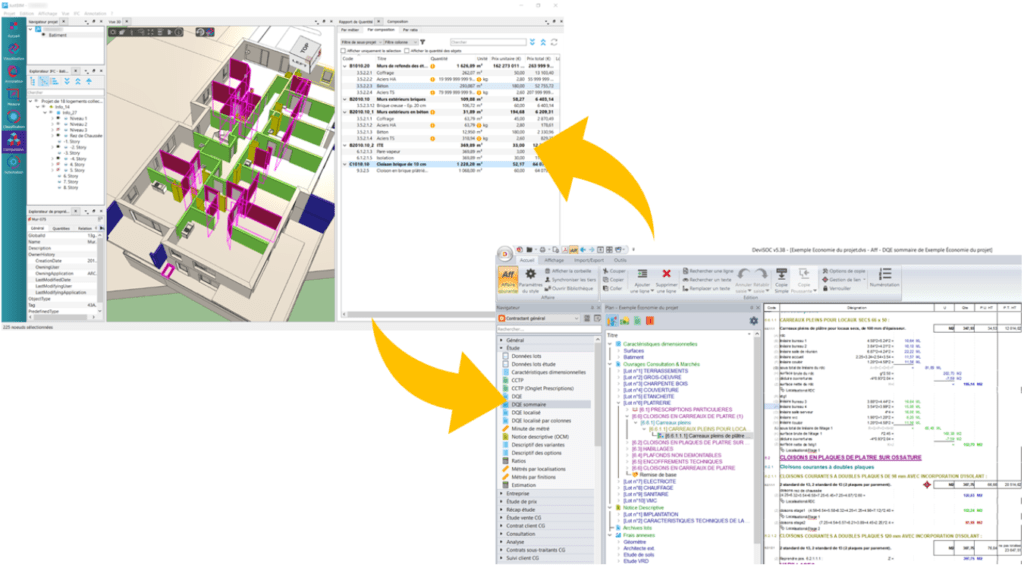Screen dimensions: 1024x568
Task: Check Afficher uniquement la sélection
Action: (x=344, y=51)
